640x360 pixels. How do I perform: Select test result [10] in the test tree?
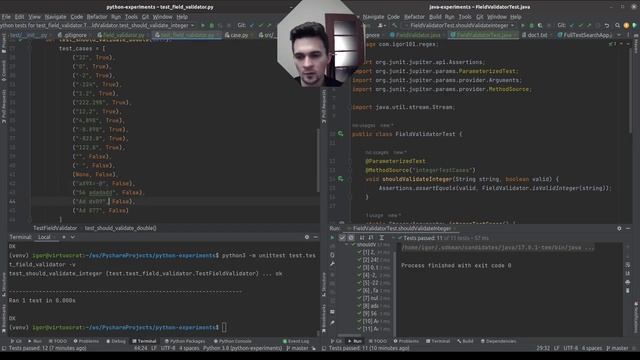[x=370, y=321]
